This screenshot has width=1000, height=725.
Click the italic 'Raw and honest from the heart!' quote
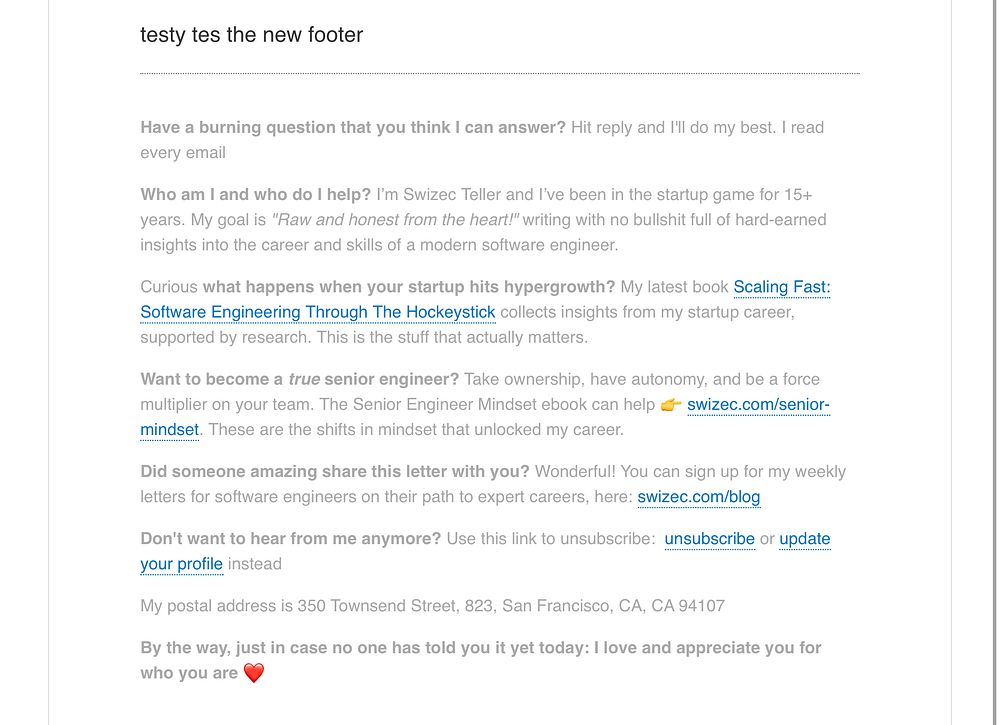pos(395,220)
